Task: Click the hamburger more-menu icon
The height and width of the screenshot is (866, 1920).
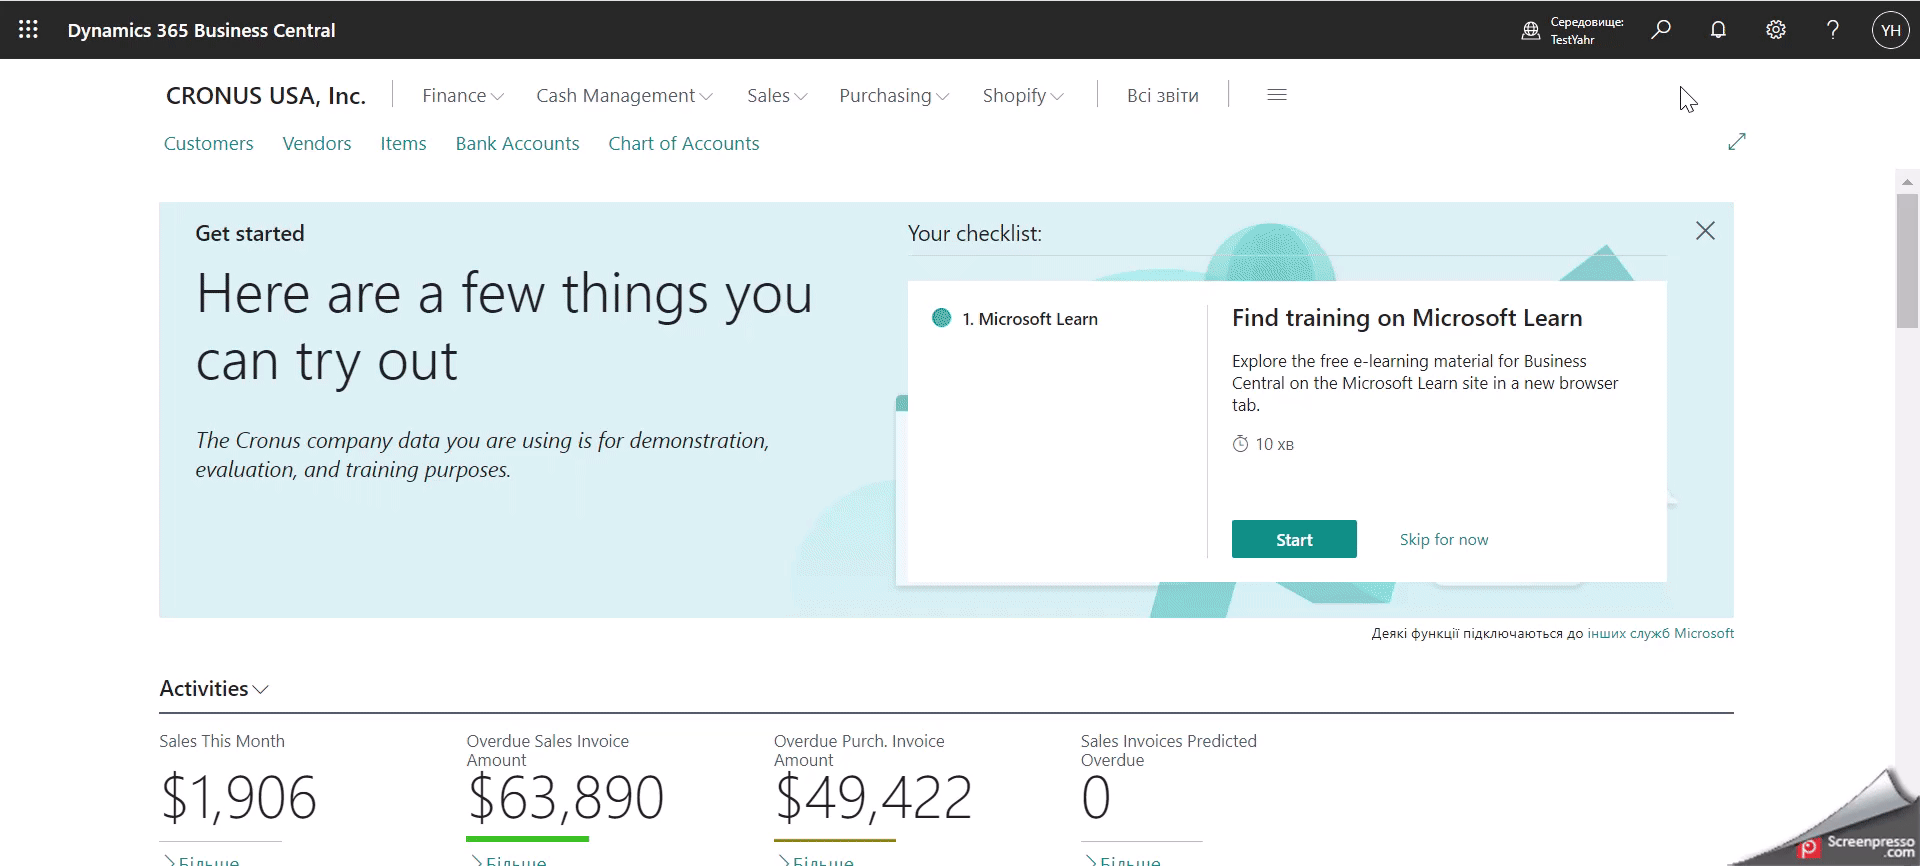Action: click(1276, 95)
